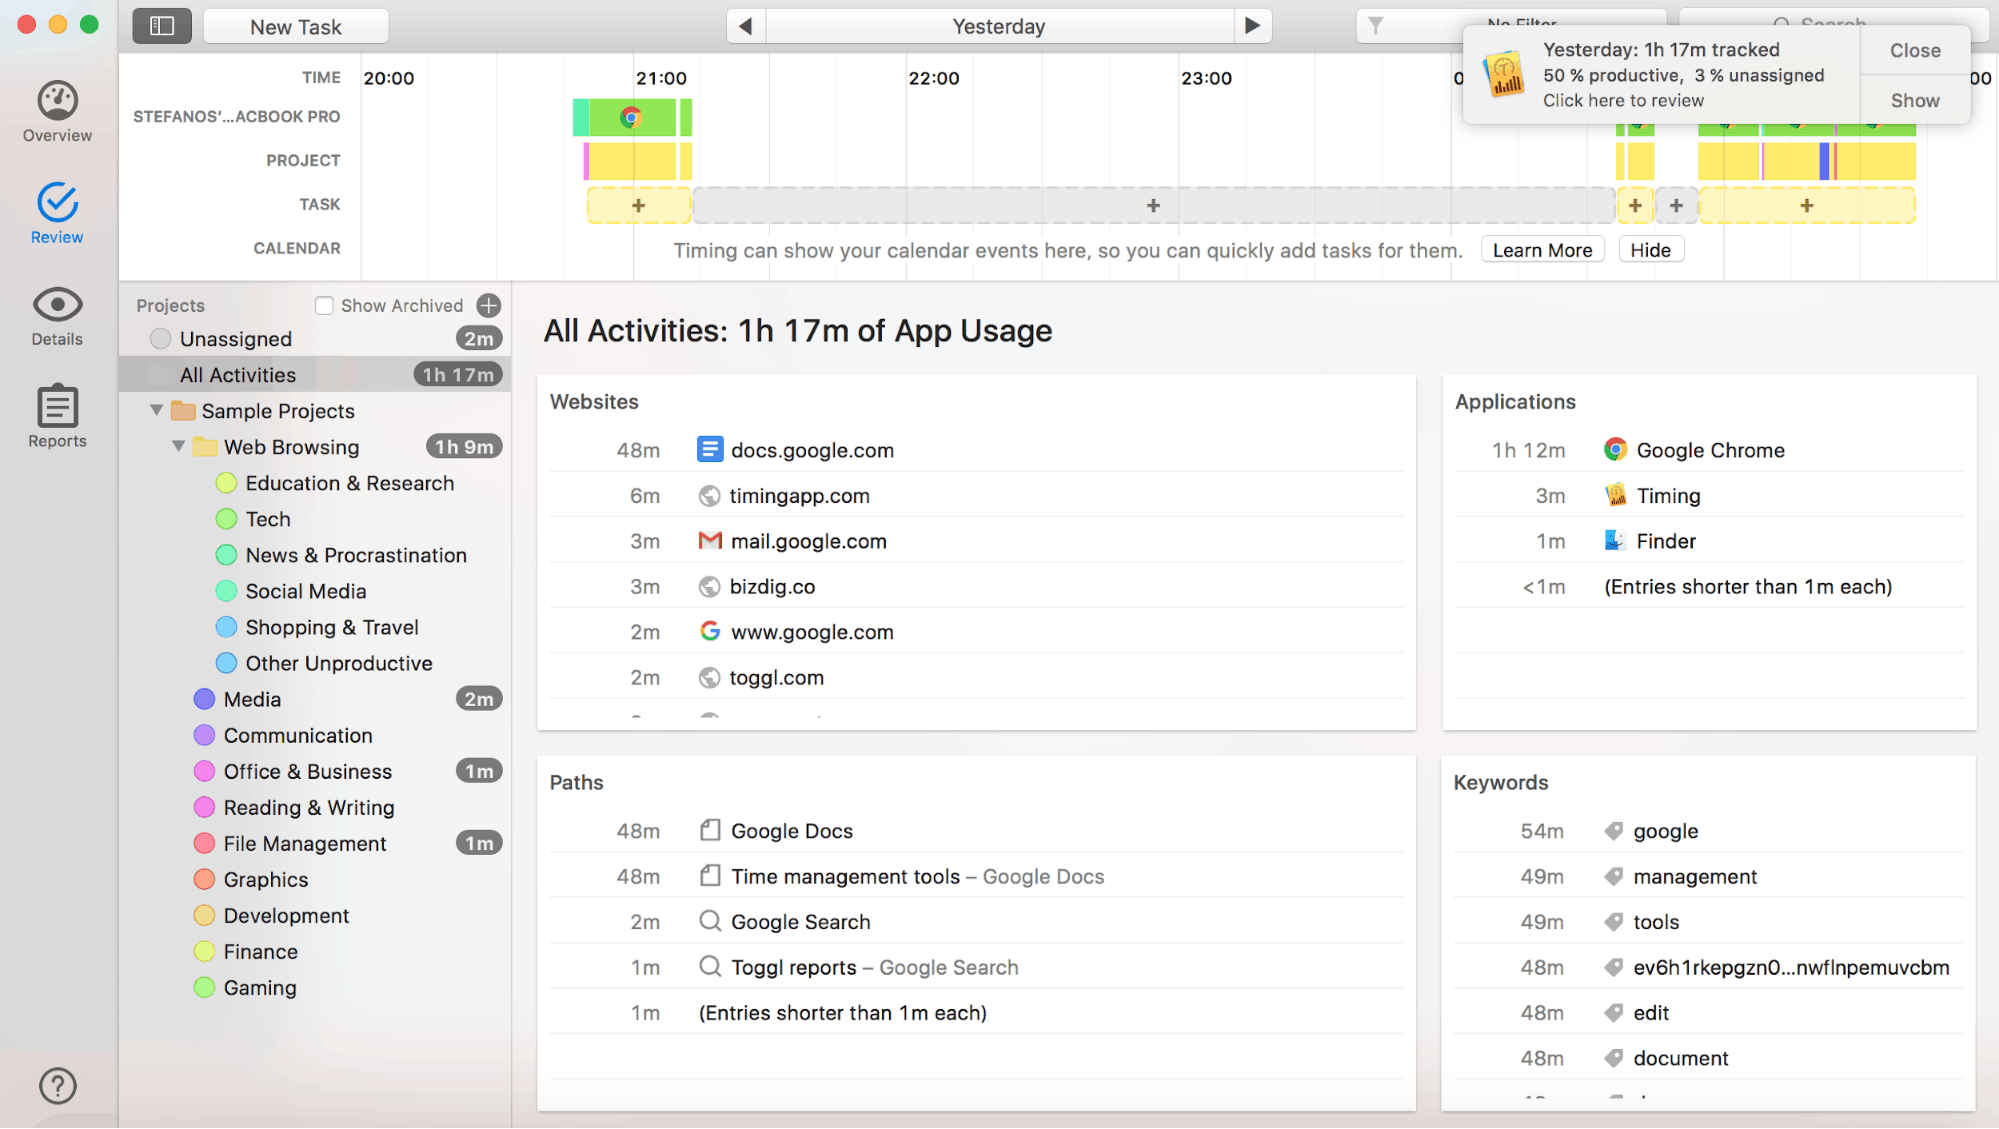The image size is (1999, 1129).
Task: Click the Tech project green color dot
Action: click(x=226, y=519)
